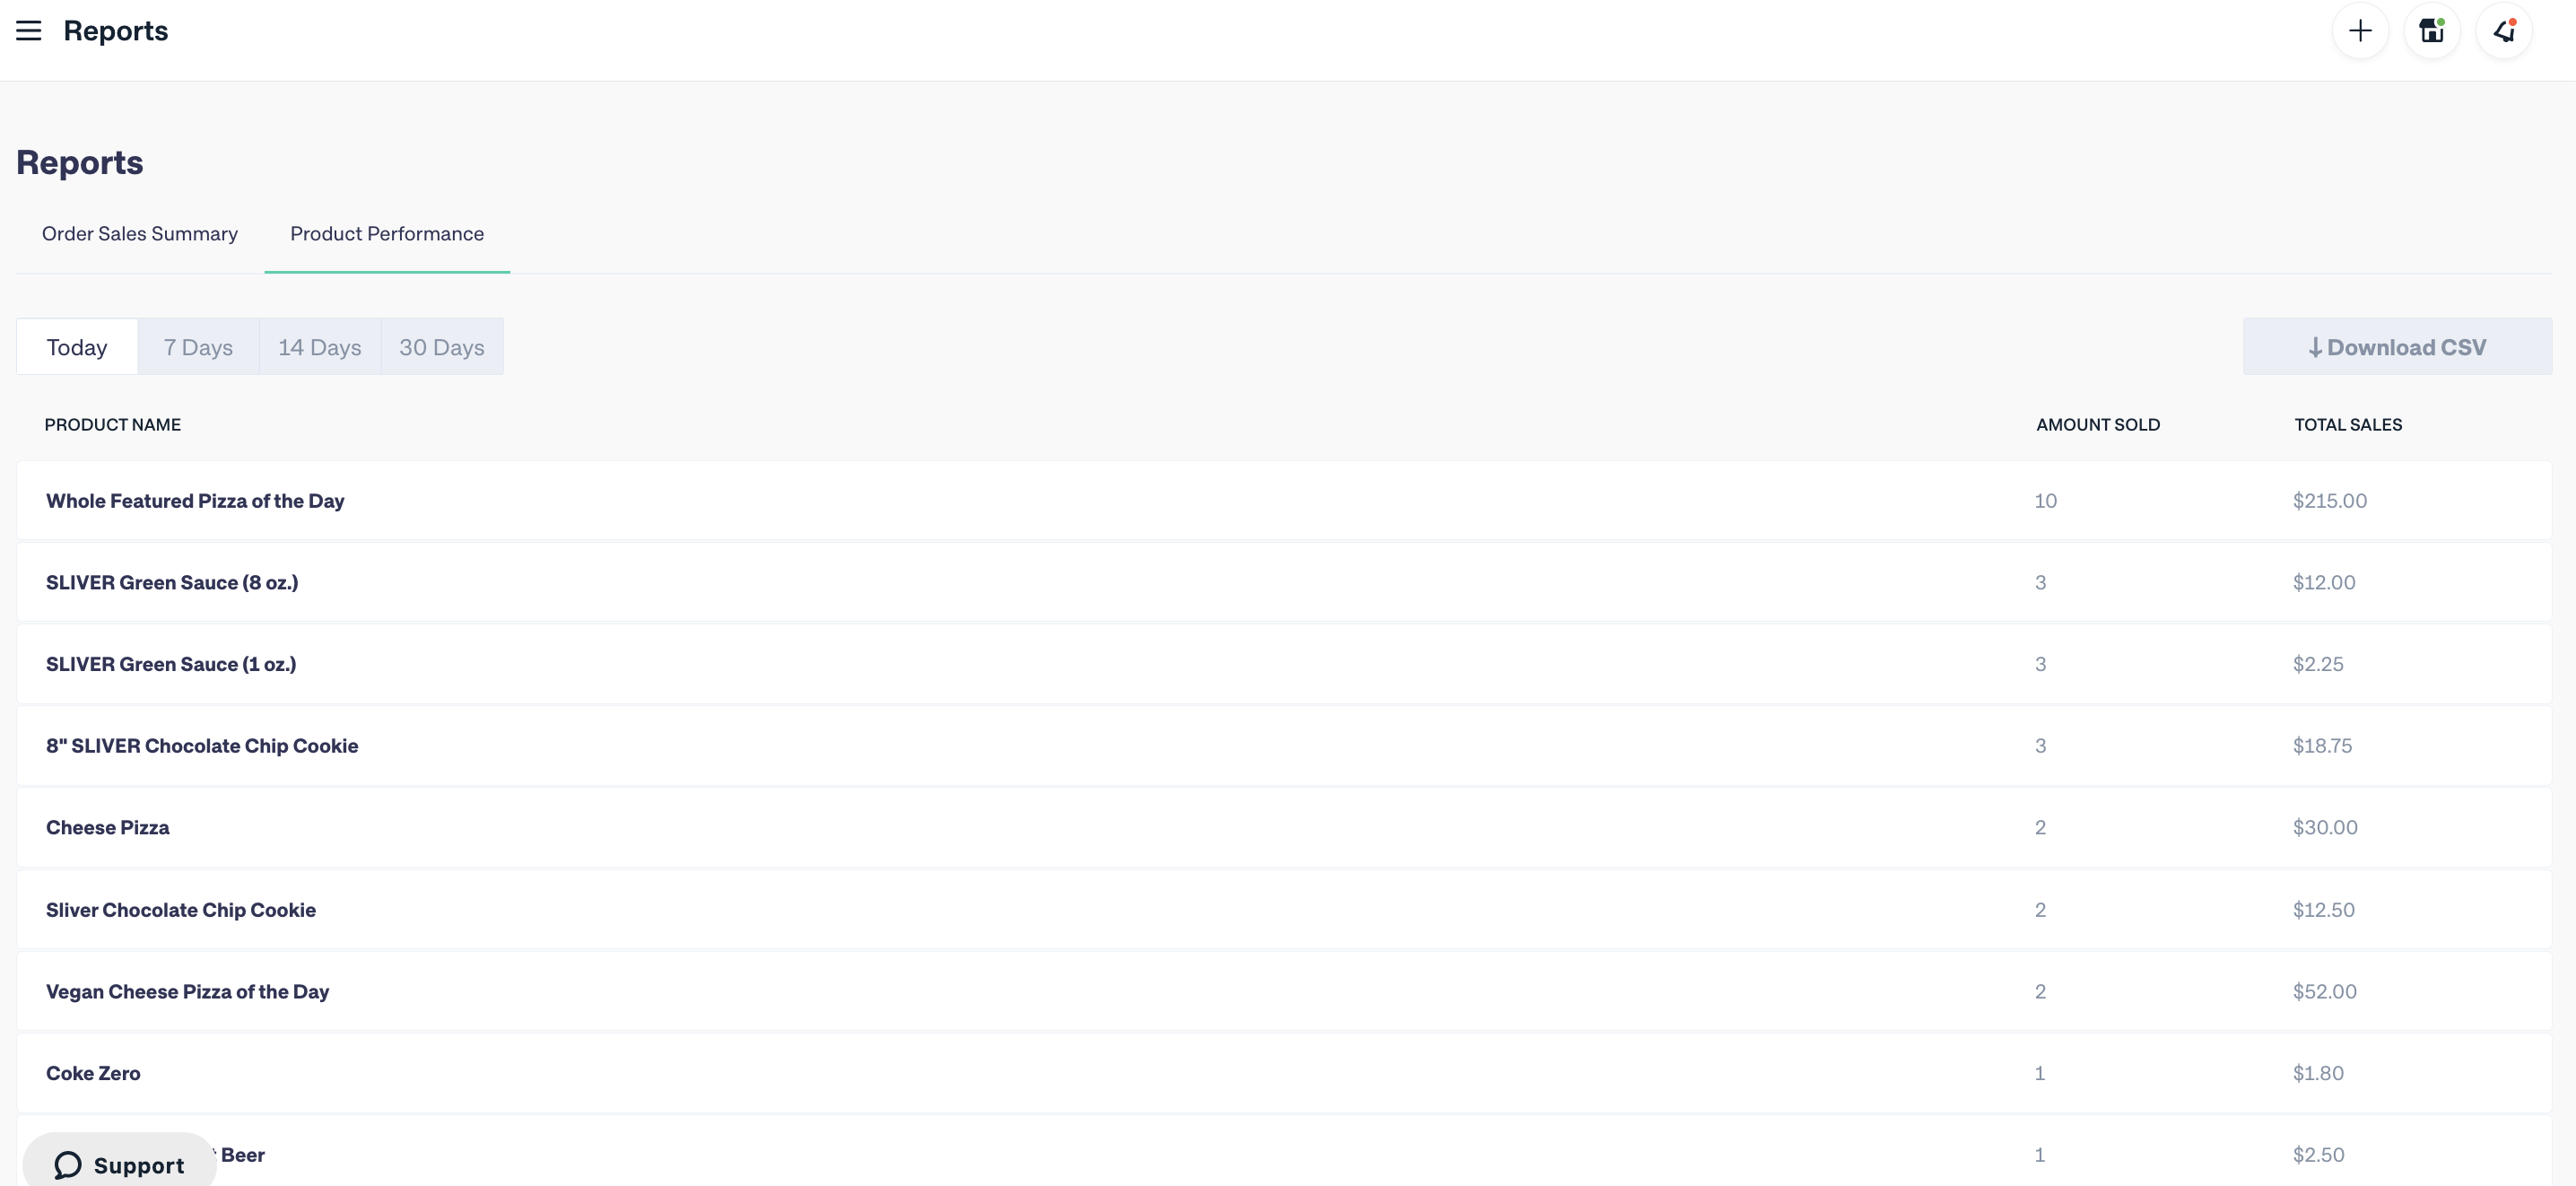Image resolution: width=2576 pixels, height=1186 pixels.
Task: Download the report as CSV
Action: click(2397, 347)
